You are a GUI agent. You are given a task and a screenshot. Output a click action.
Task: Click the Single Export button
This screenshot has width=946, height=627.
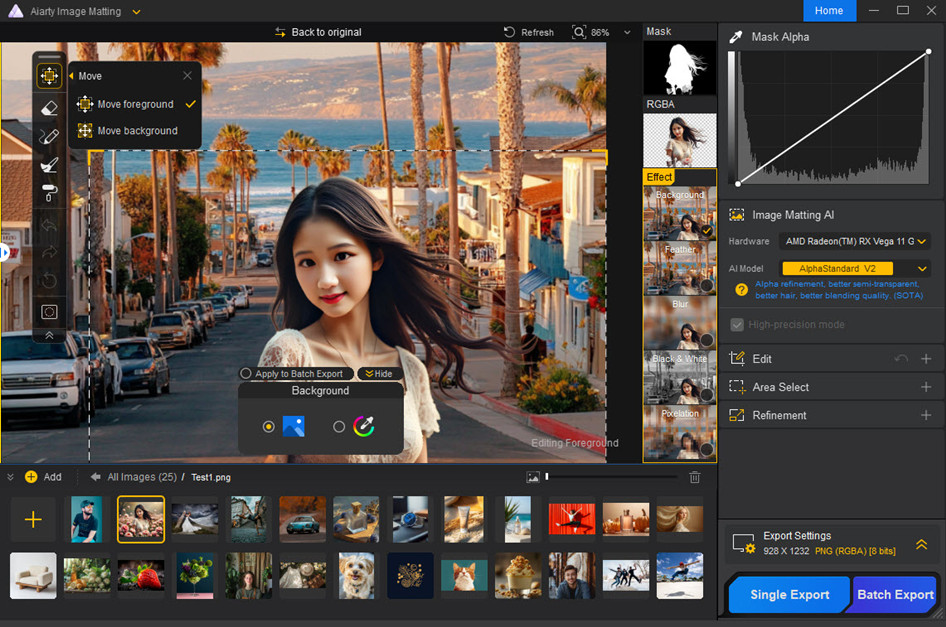point(789,594)
